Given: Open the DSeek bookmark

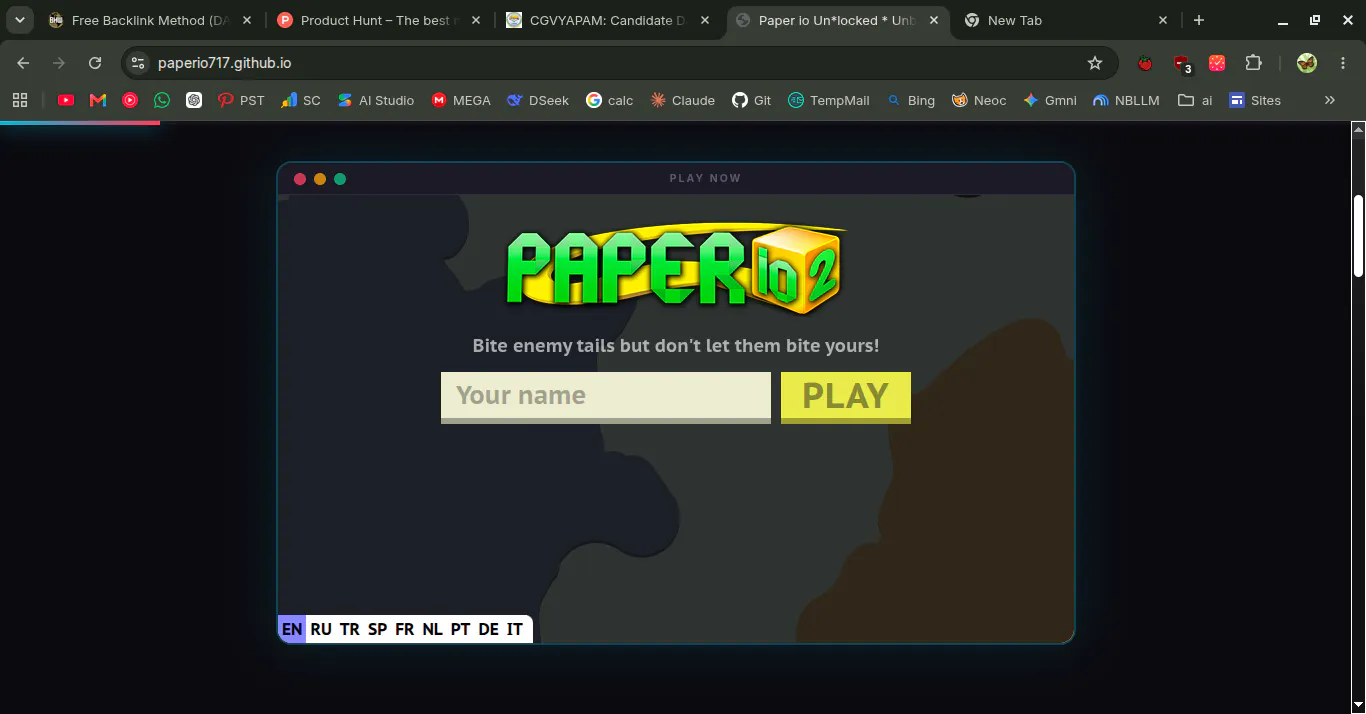Looking at the screenshot, I should point(538,100).
